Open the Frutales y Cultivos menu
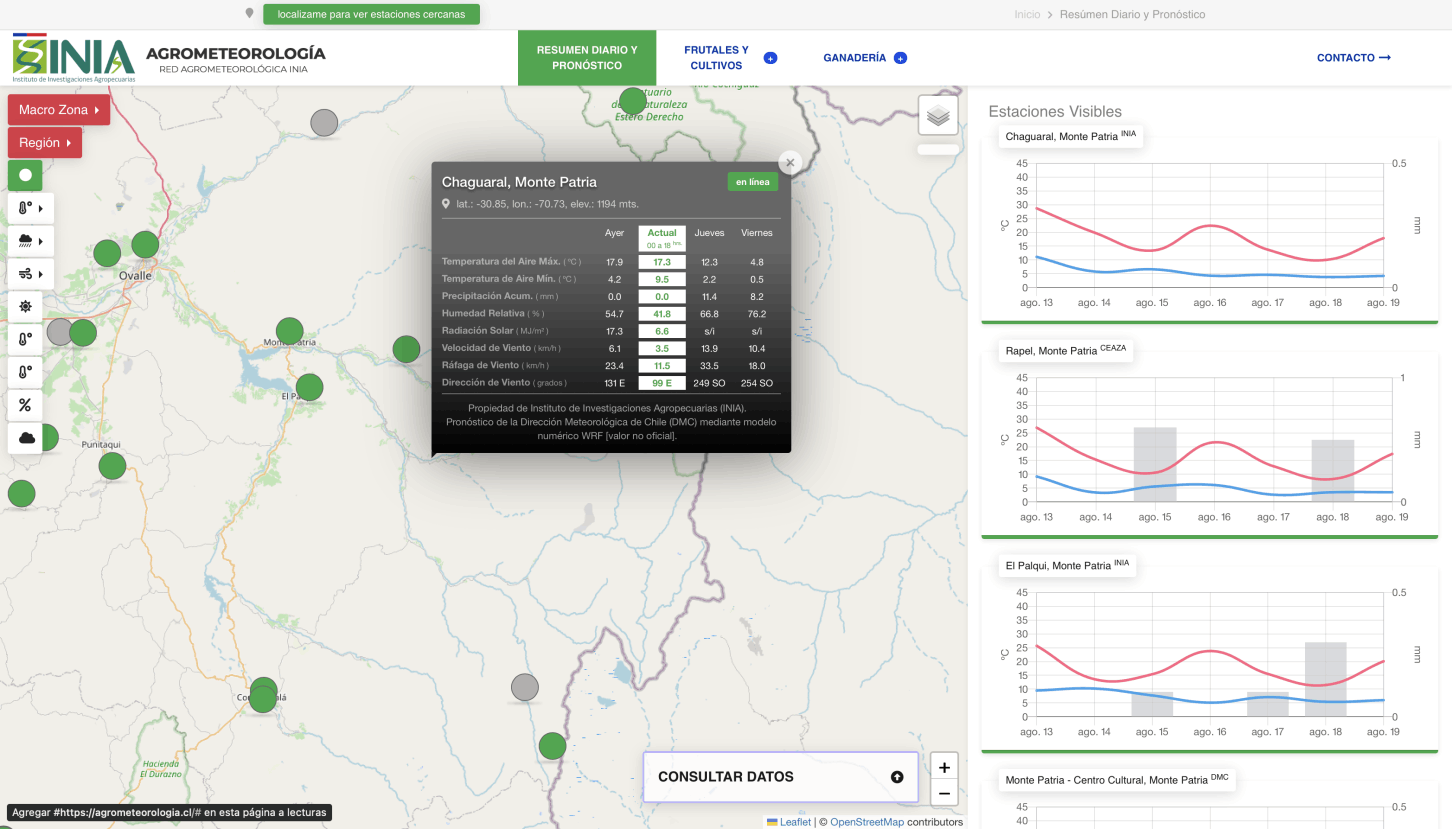The width and height of the screenshot is (1452, 829). [716, 58]
